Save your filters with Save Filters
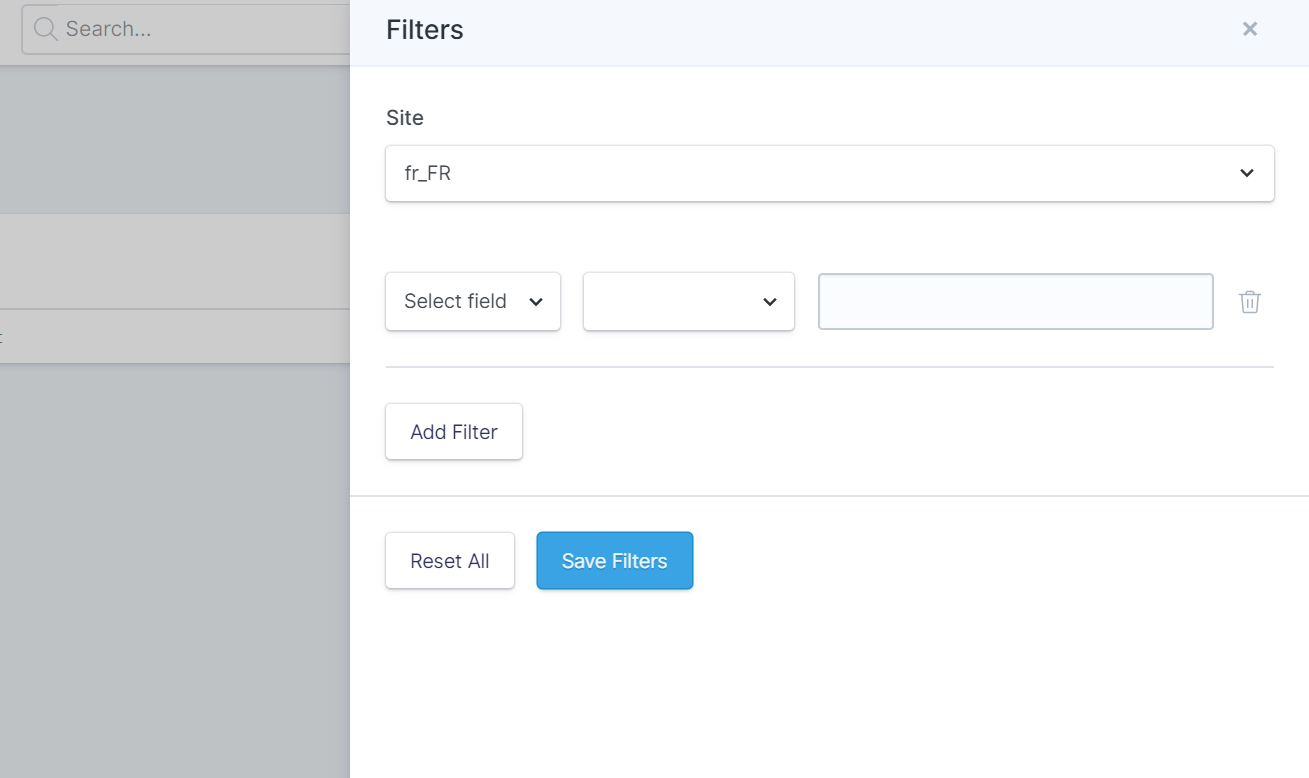Screen dimensions: 1309x778 point(614,560)
